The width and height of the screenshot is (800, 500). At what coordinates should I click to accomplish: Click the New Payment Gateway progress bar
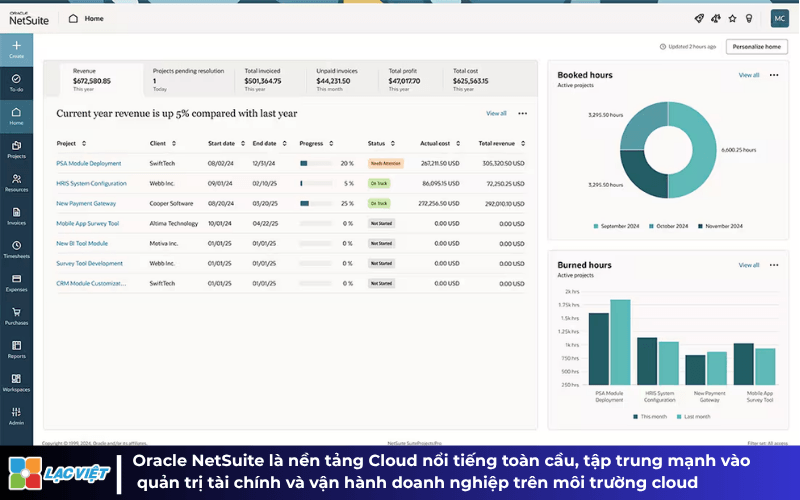coord(316,203)
